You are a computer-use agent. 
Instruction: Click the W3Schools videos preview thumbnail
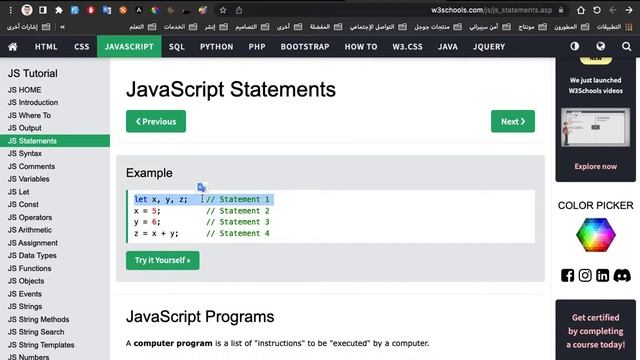click(x=596, y=127)
